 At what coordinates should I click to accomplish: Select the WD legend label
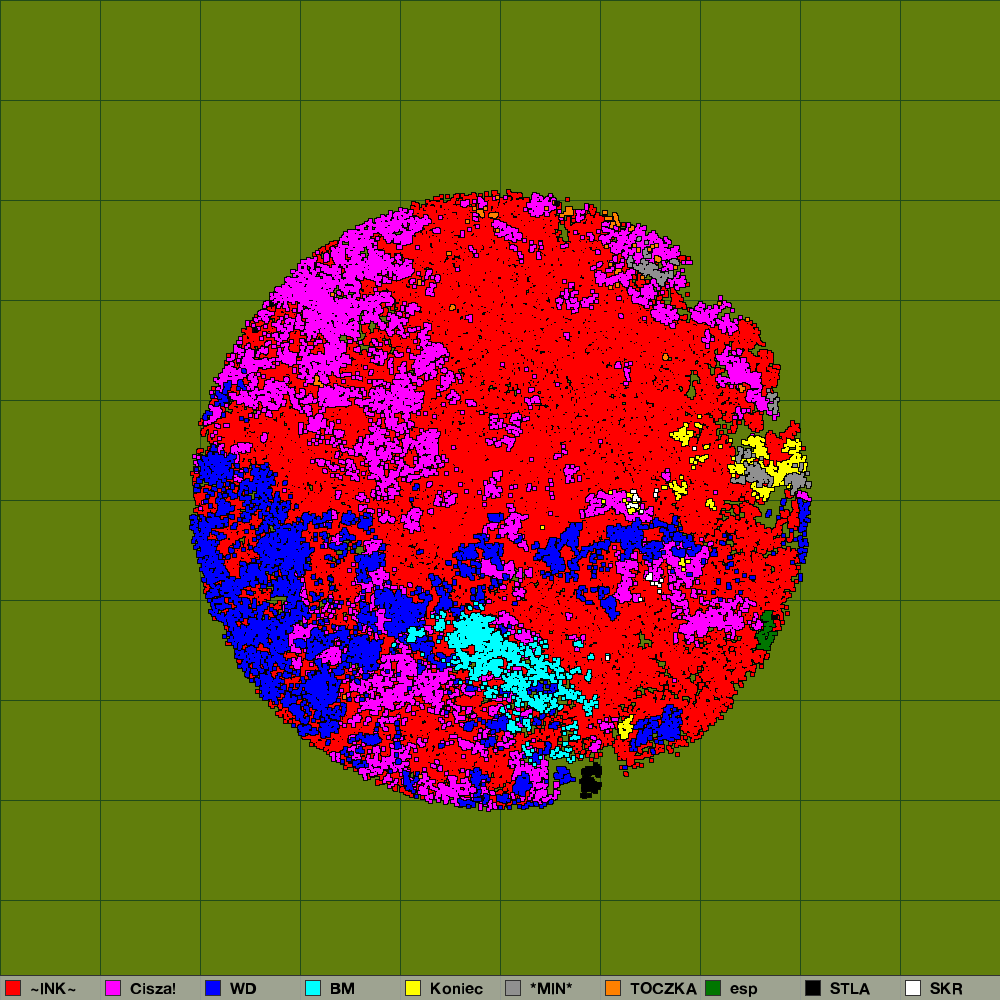243,989
